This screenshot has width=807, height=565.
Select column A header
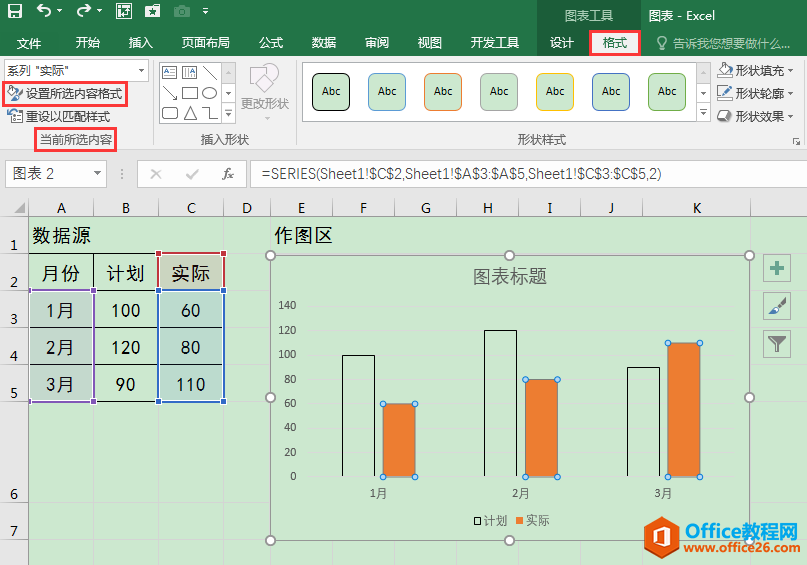click(x=61, y=208)
